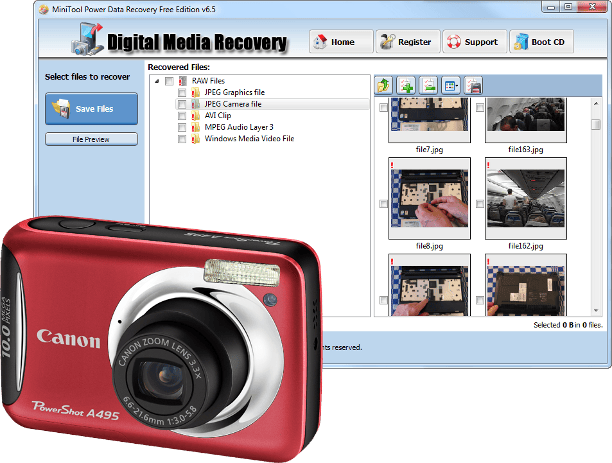Select the file7.jpg thumbnail
This screenshot has width=612, height=463.
tap(429, 119)
